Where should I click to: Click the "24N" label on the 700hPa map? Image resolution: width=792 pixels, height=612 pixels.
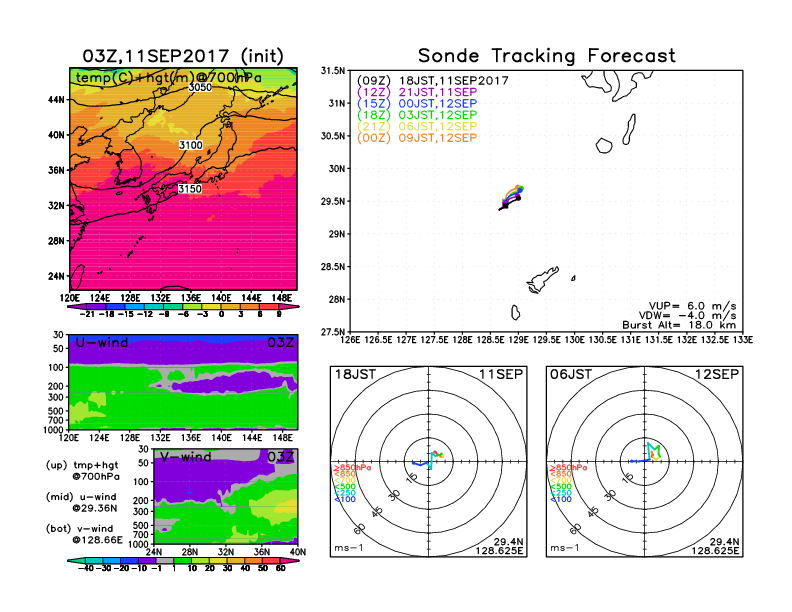pos(57,276)
